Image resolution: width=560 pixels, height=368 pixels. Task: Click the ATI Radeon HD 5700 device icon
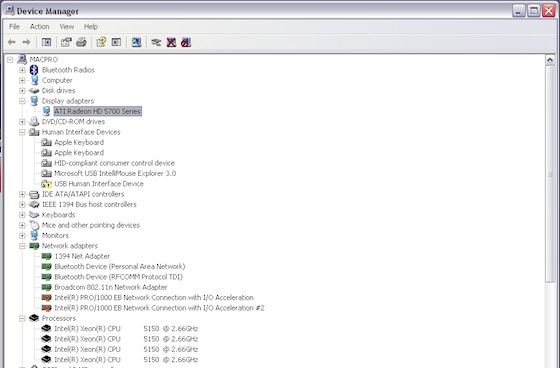pos(46,111)
